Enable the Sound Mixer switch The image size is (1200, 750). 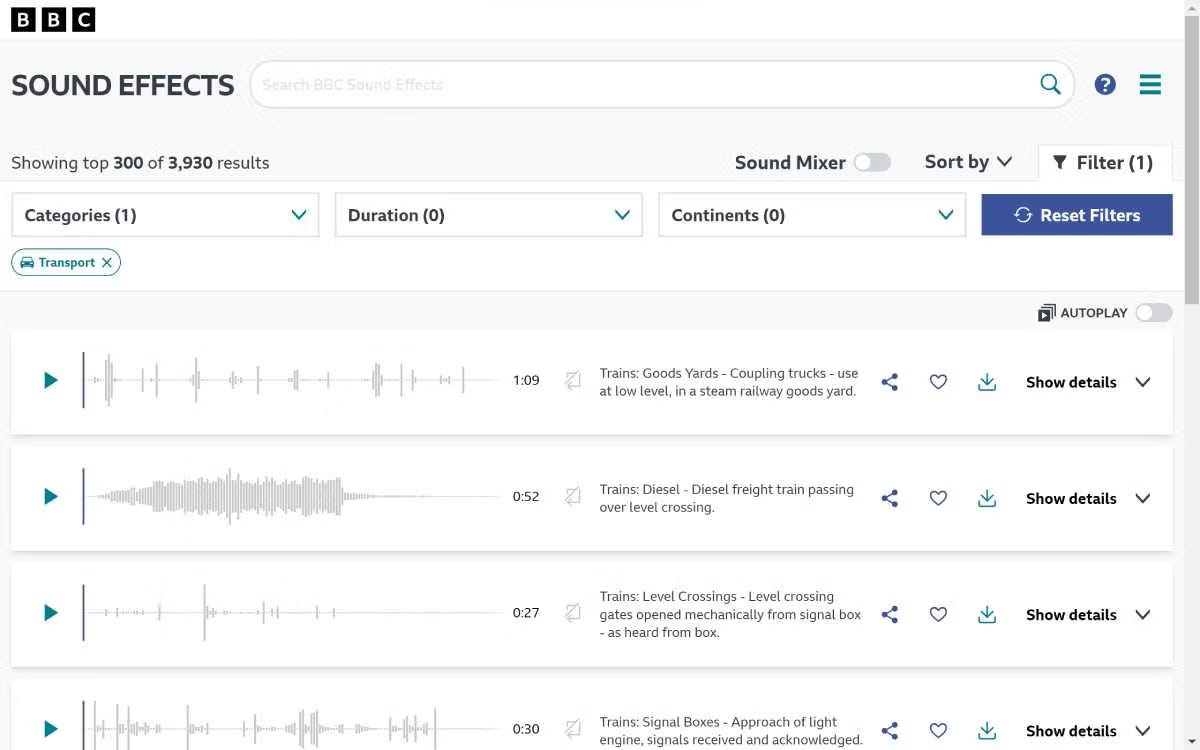click(872, 163)
